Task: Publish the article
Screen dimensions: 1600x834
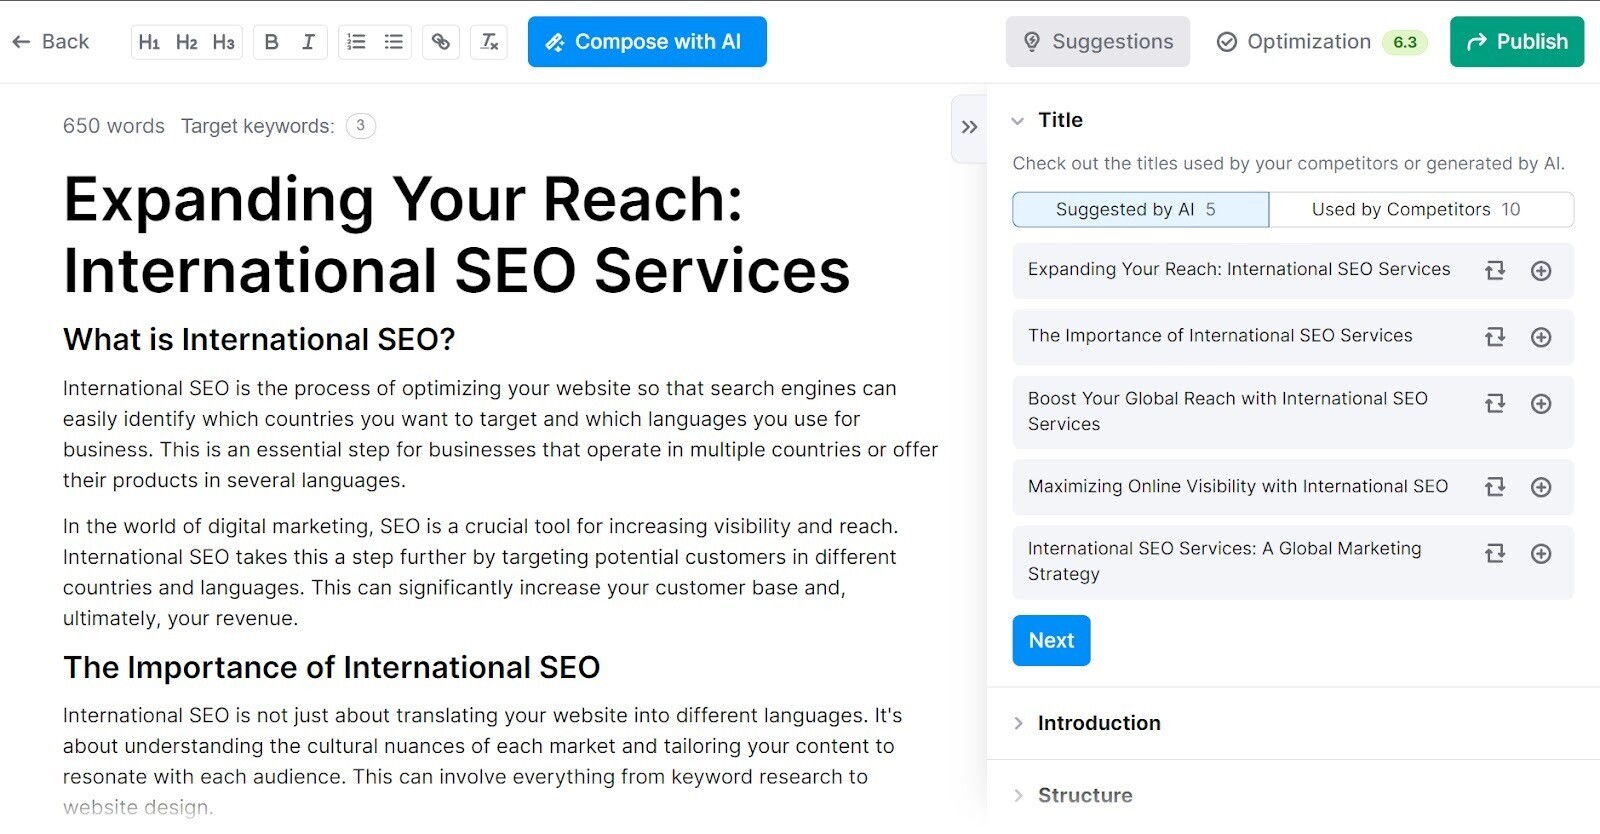Action: (x=1517, y=42)
